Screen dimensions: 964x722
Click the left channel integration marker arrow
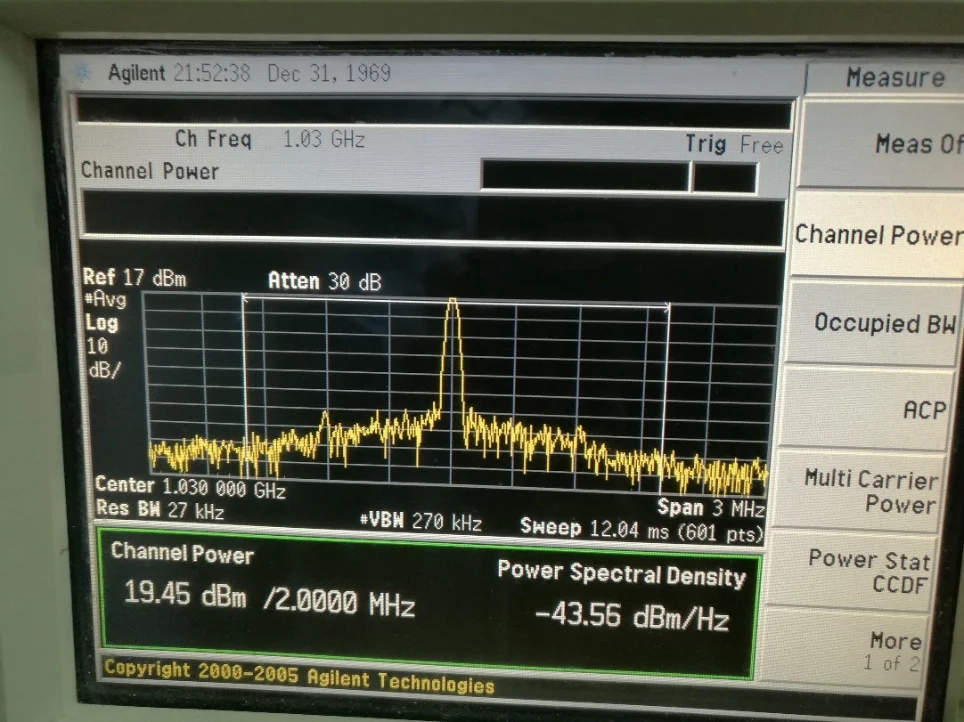click(x=245, y=298)
